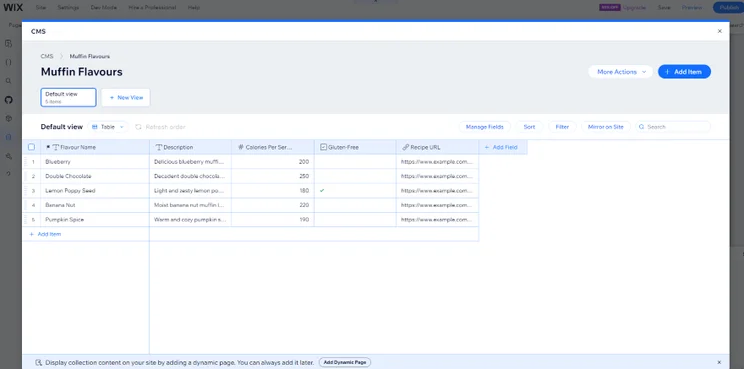744x369 pixels.
Task: Select the Pumpkin Spice cell
Action: coord(95,220)
